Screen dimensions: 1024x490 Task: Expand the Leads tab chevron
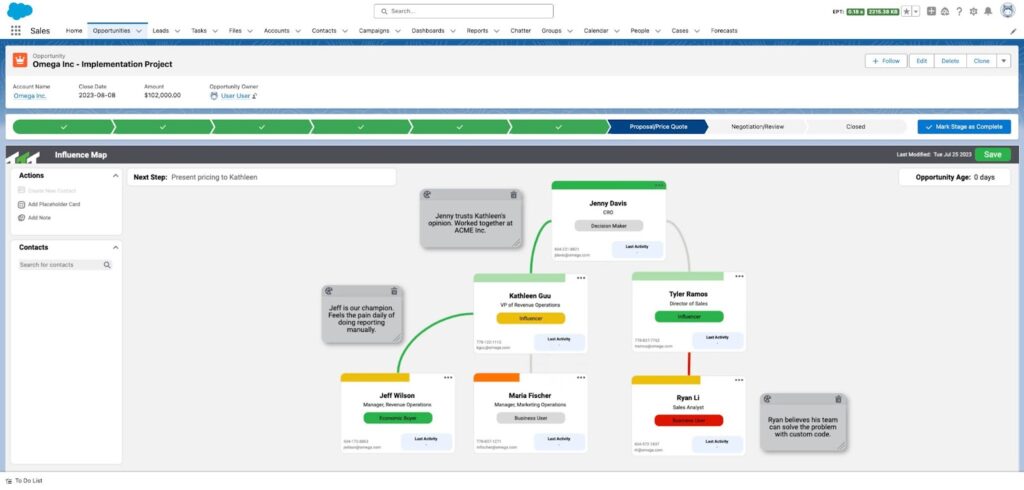pyautogui.click(x=178, y=31)
